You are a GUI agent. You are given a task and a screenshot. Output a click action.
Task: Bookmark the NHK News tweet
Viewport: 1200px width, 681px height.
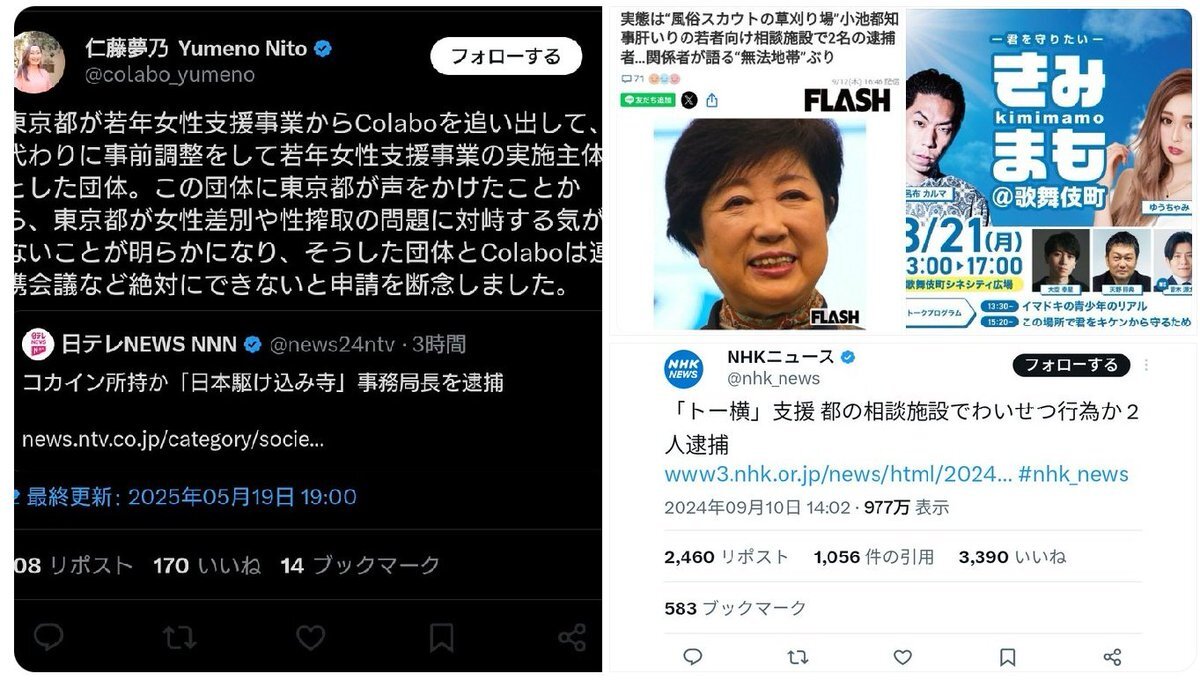click(x=1007, y=657)
